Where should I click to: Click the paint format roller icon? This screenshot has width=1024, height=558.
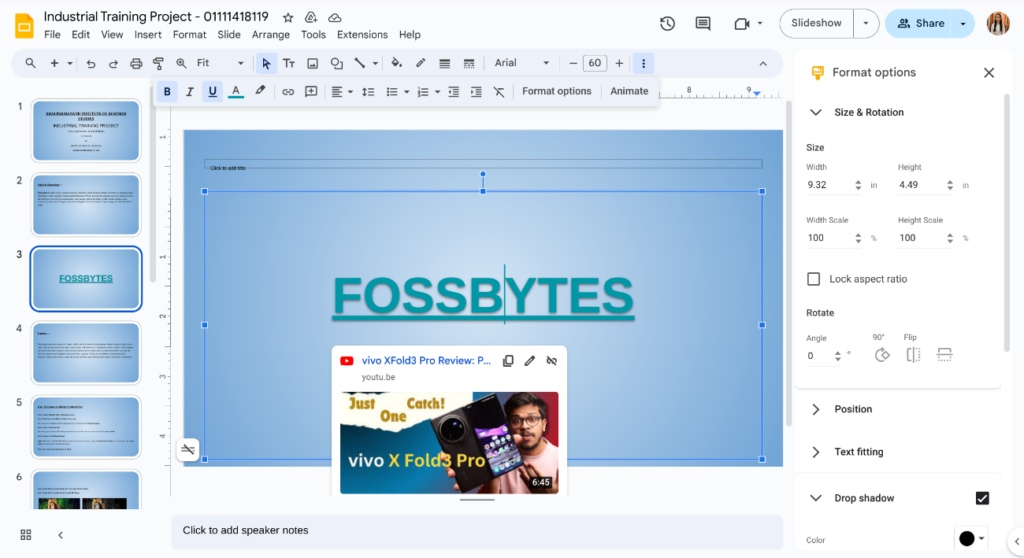pos(158,63)
